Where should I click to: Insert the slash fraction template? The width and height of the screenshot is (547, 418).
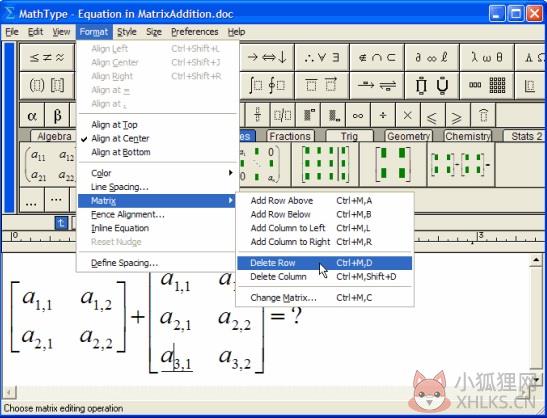tap(283, 115)
